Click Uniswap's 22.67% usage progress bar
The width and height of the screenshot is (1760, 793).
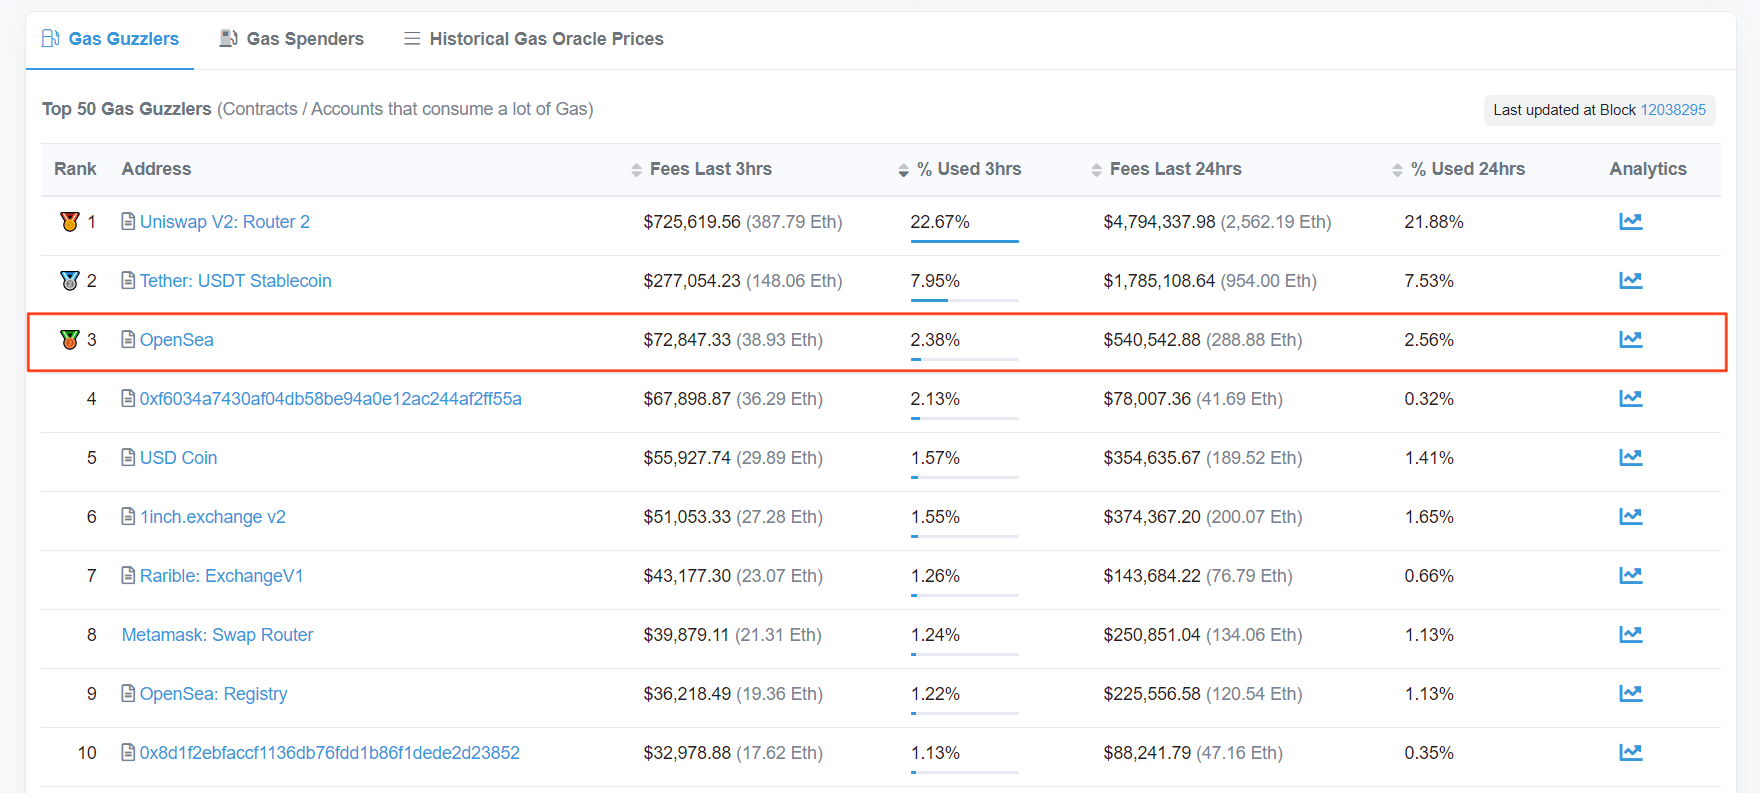tap(964, 241)
